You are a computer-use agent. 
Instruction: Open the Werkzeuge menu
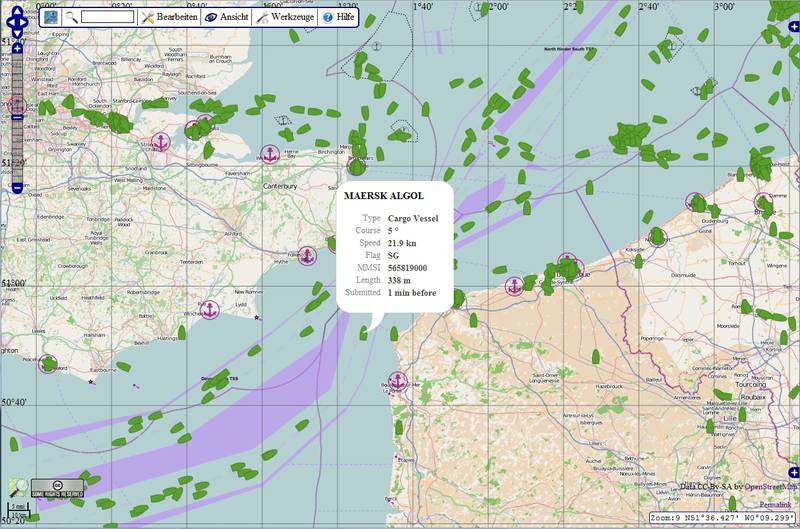(285, 17)
